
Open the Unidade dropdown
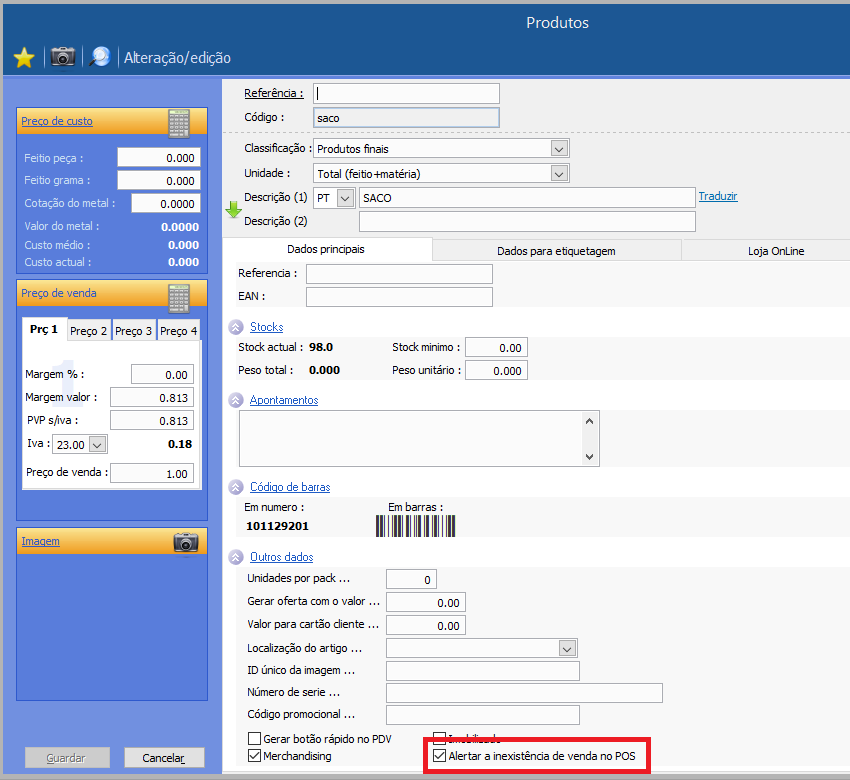tap(558, 174)
